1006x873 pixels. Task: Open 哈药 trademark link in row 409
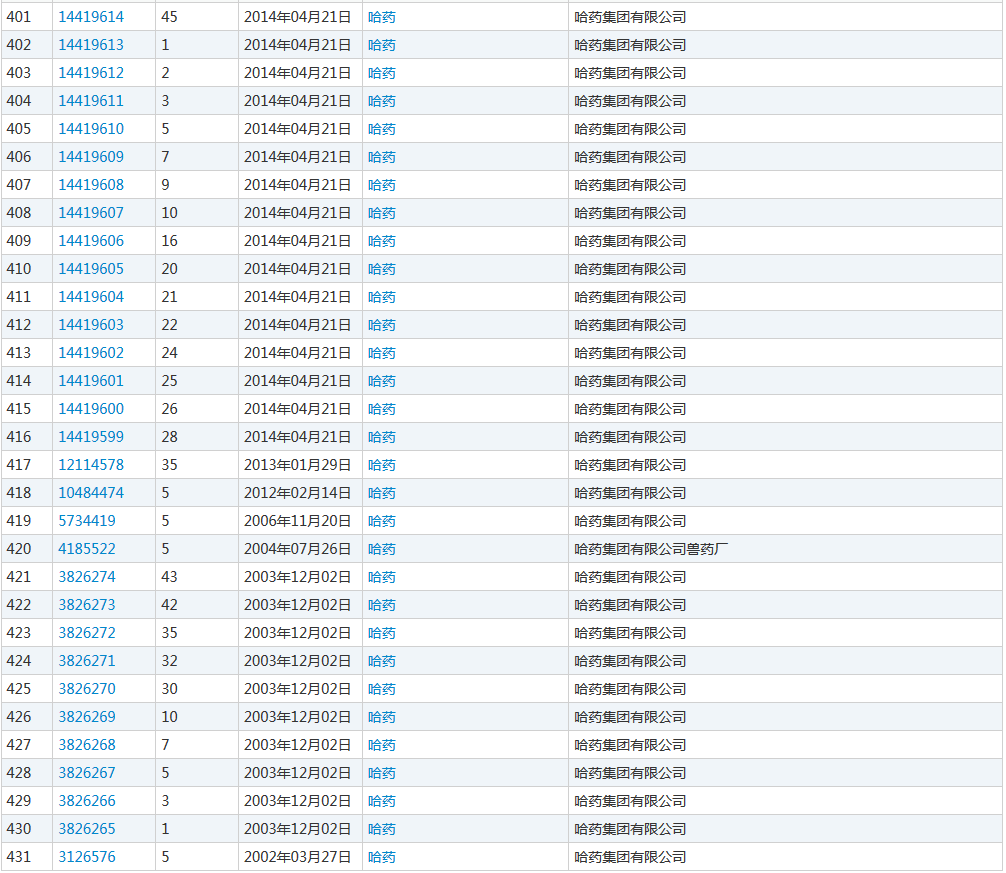click(x=382, y=241)
